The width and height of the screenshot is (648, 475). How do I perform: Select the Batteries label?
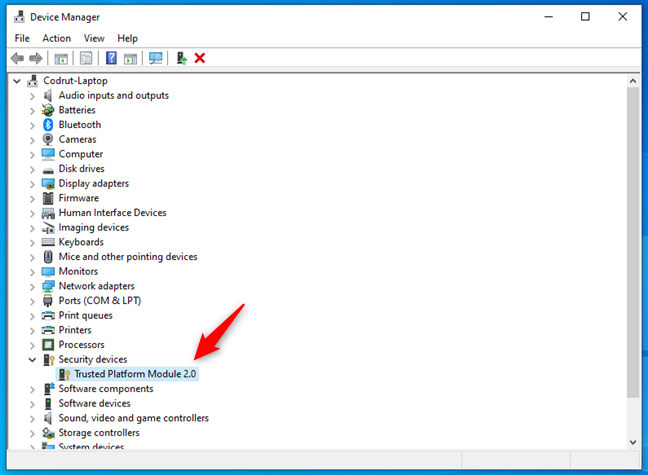coord(77,110)
